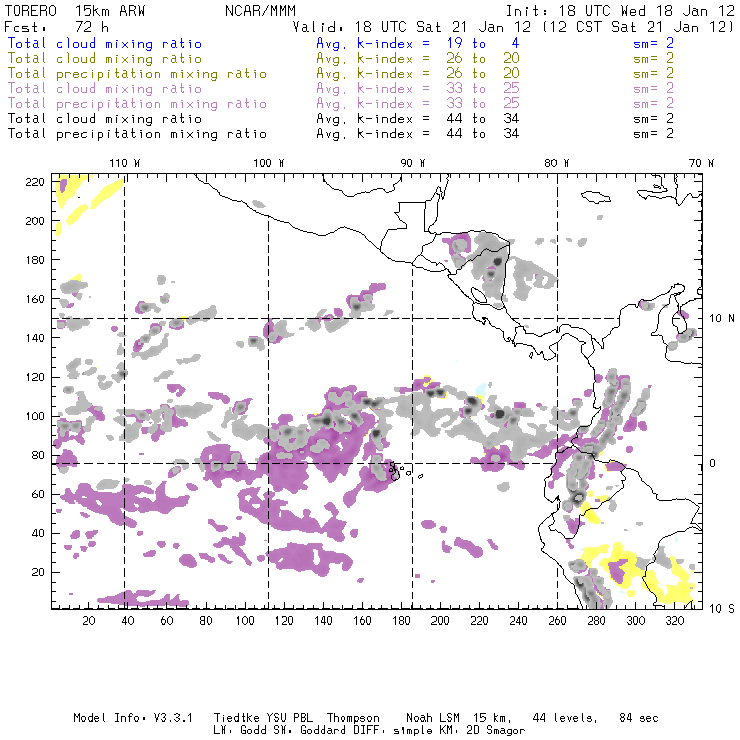Click the '100 W' longitude label
Viewport: 740px width, 740px height.
(x=269, y=163)
